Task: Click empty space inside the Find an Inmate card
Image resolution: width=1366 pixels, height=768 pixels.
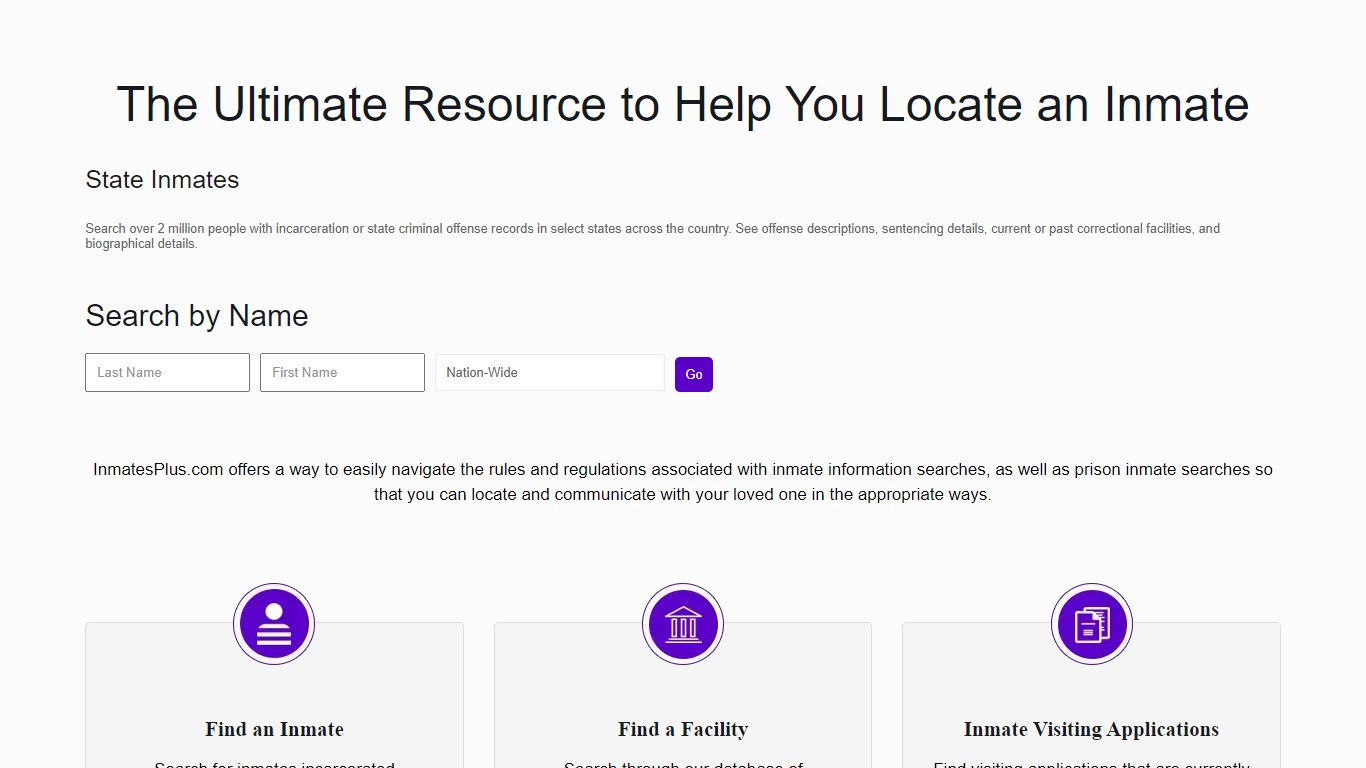Action: click(140, 680)
